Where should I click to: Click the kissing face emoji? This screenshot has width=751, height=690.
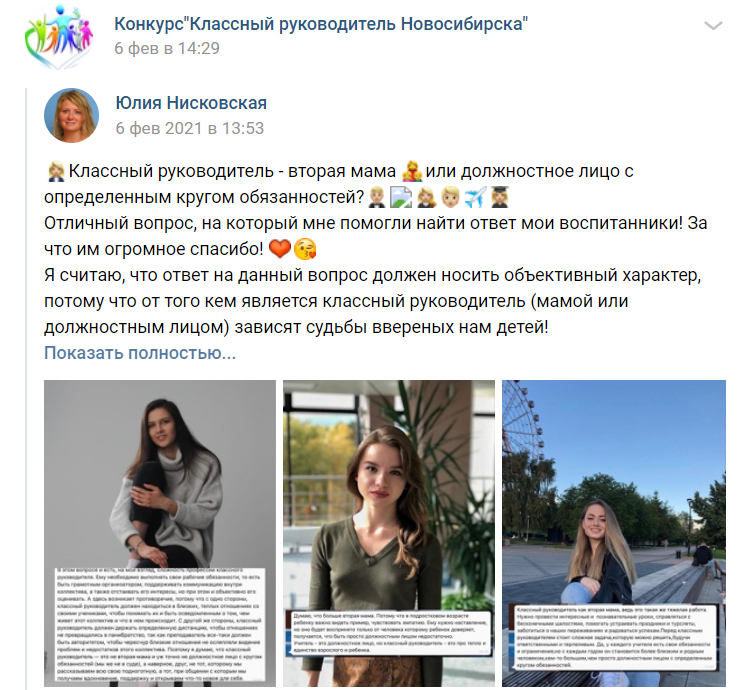click(305, 249)
